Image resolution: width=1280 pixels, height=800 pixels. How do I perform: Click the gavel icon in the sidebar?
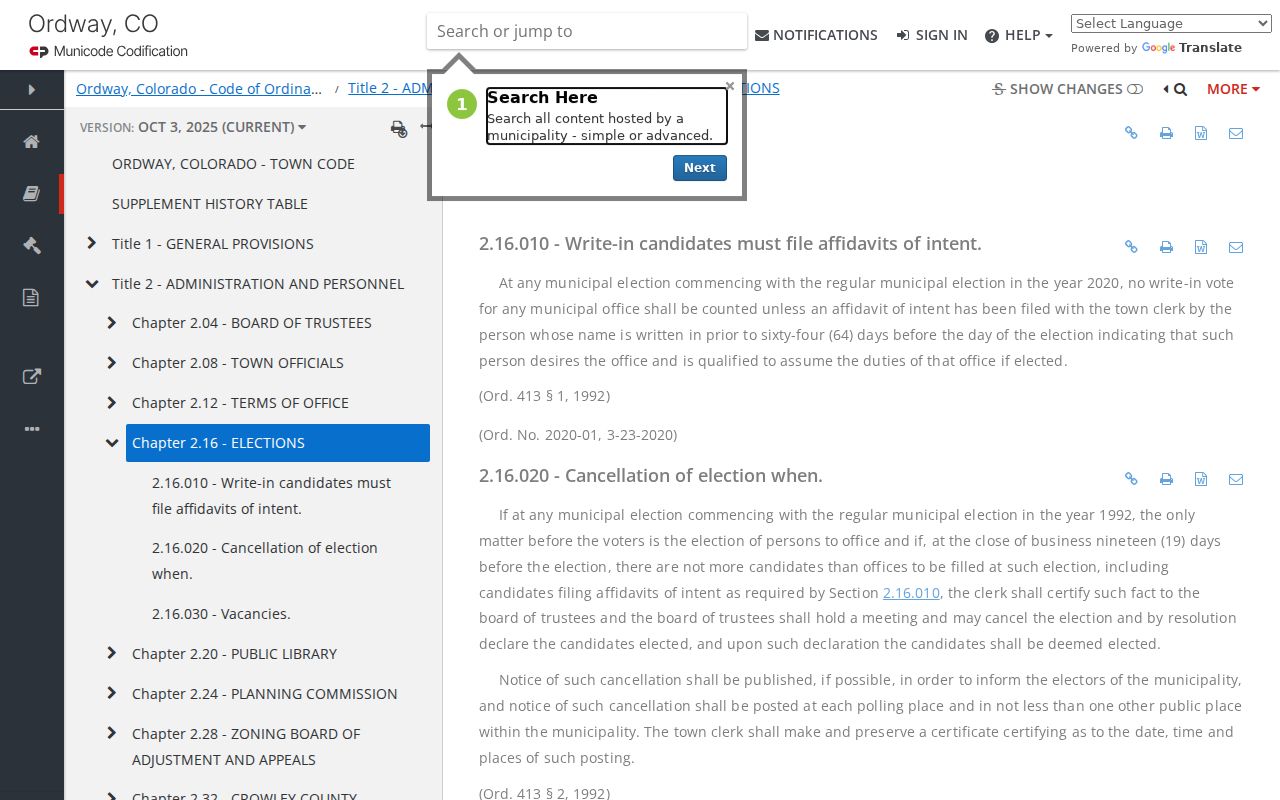[32, 246]
